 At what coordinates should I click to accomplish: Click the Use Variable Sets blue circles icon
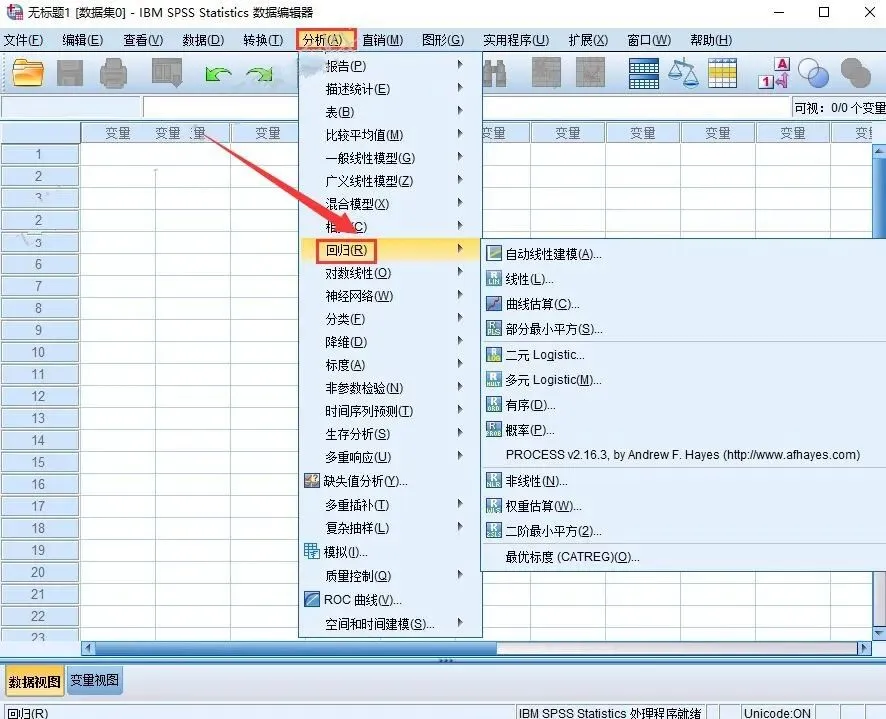[813, 73]
